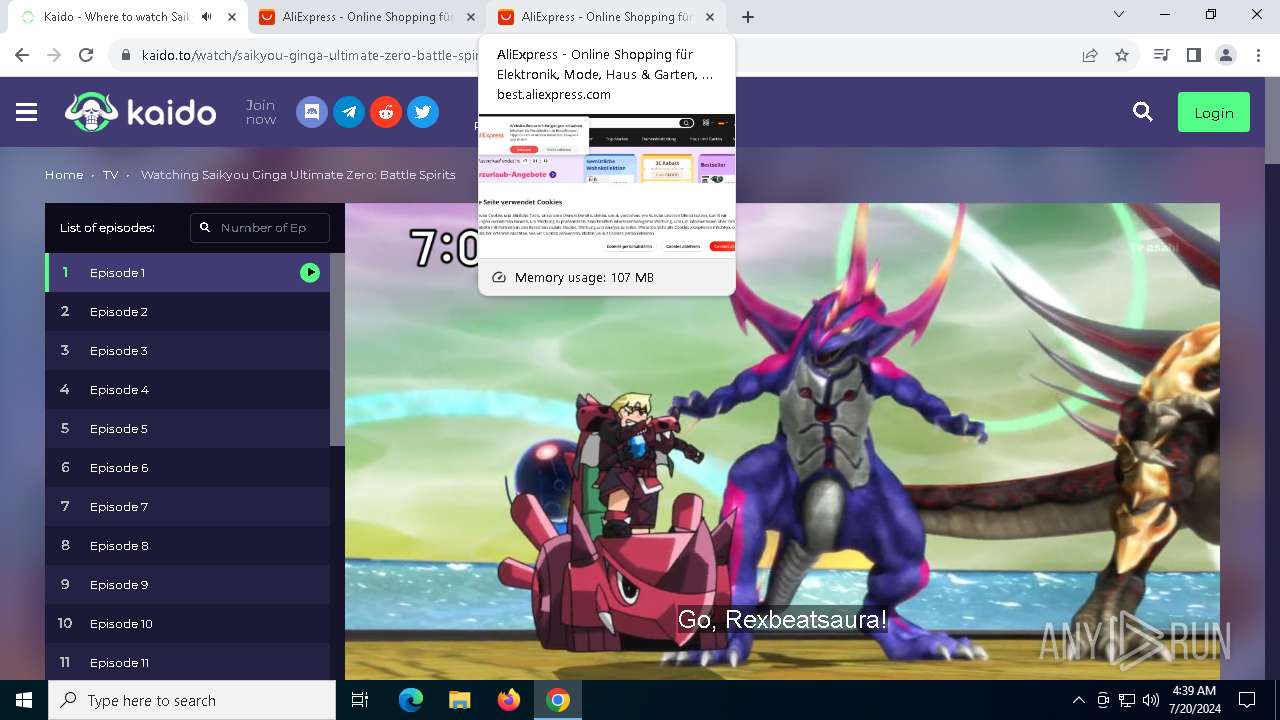This screenshot has width=1280, height=720.
Task: Open the Discord social icon
Action: tap(312, 112)
